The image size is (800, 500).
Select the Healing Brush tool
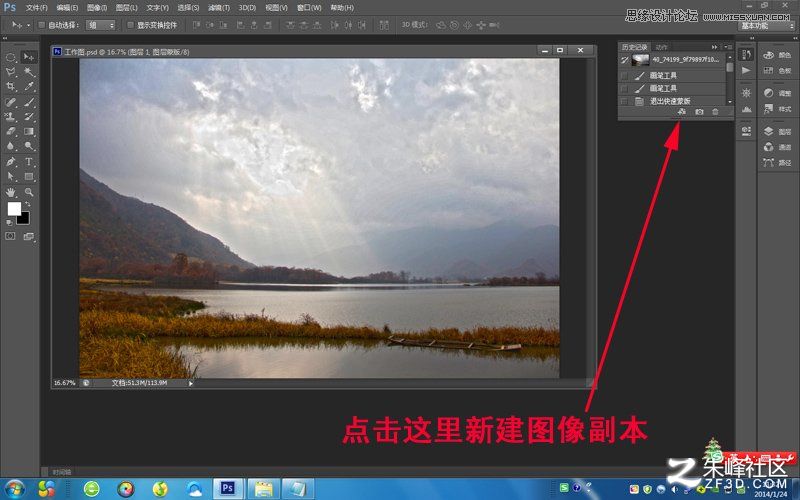(x=10, y=102)
